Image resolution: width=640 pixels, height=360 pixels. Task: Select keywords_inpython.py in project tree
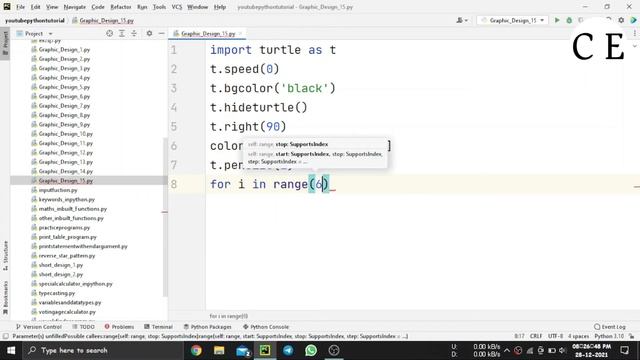(x=67, y=200)
